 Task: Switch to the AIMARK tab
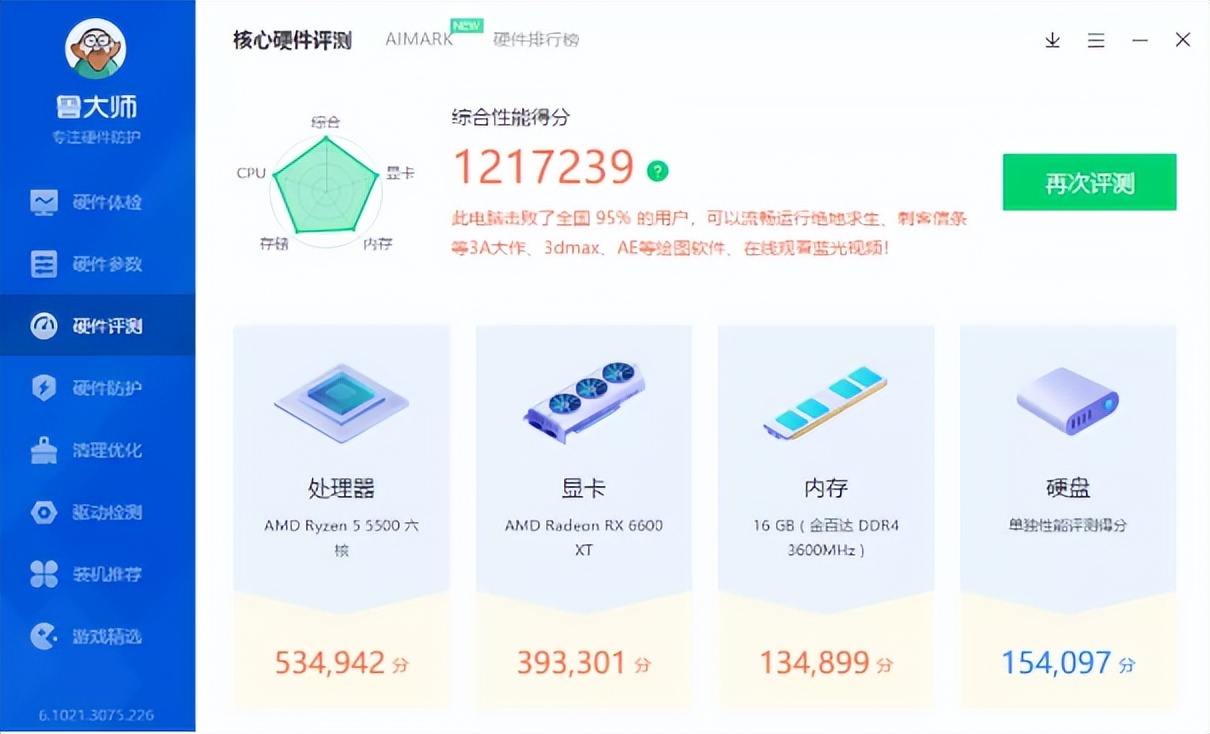pos(417,38)
